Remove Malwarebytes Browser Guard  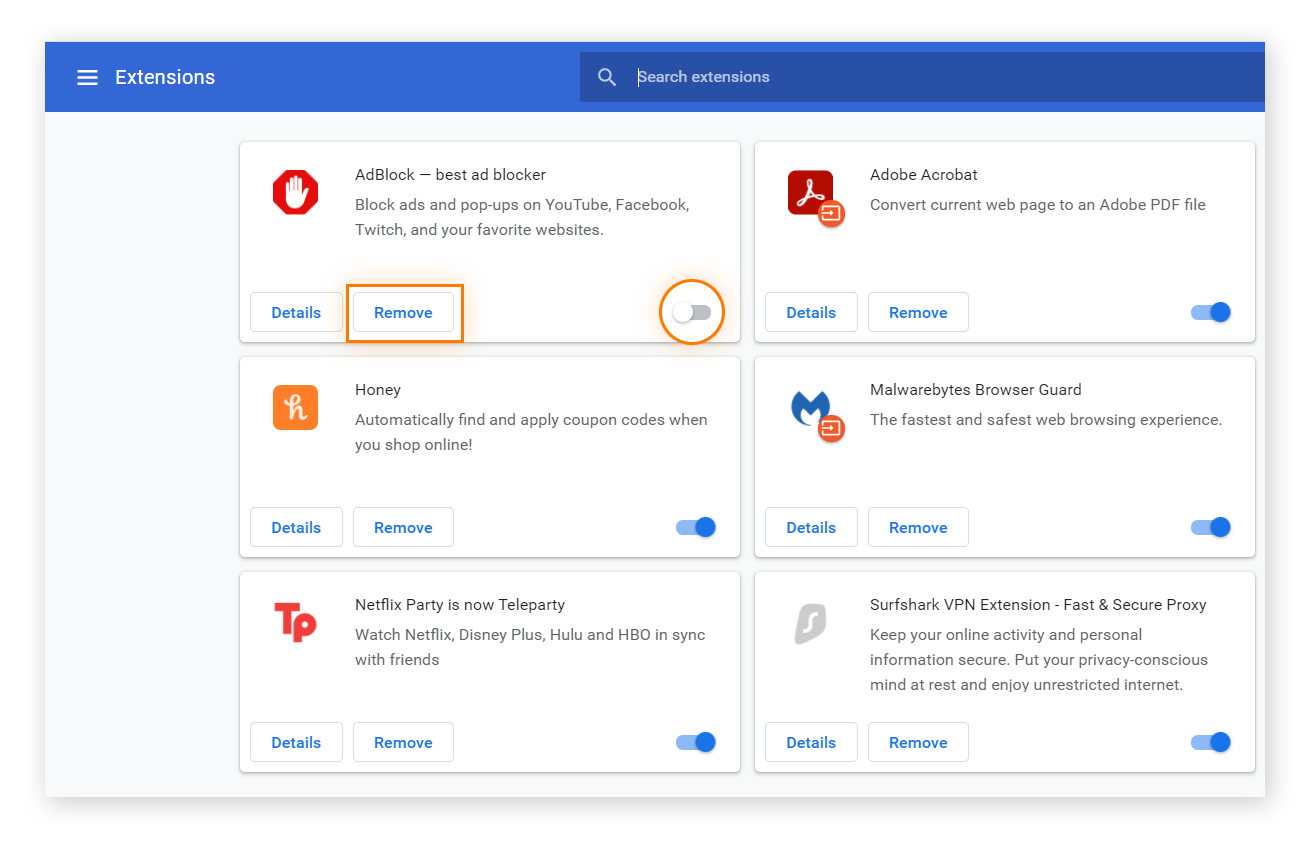[918, 527]
